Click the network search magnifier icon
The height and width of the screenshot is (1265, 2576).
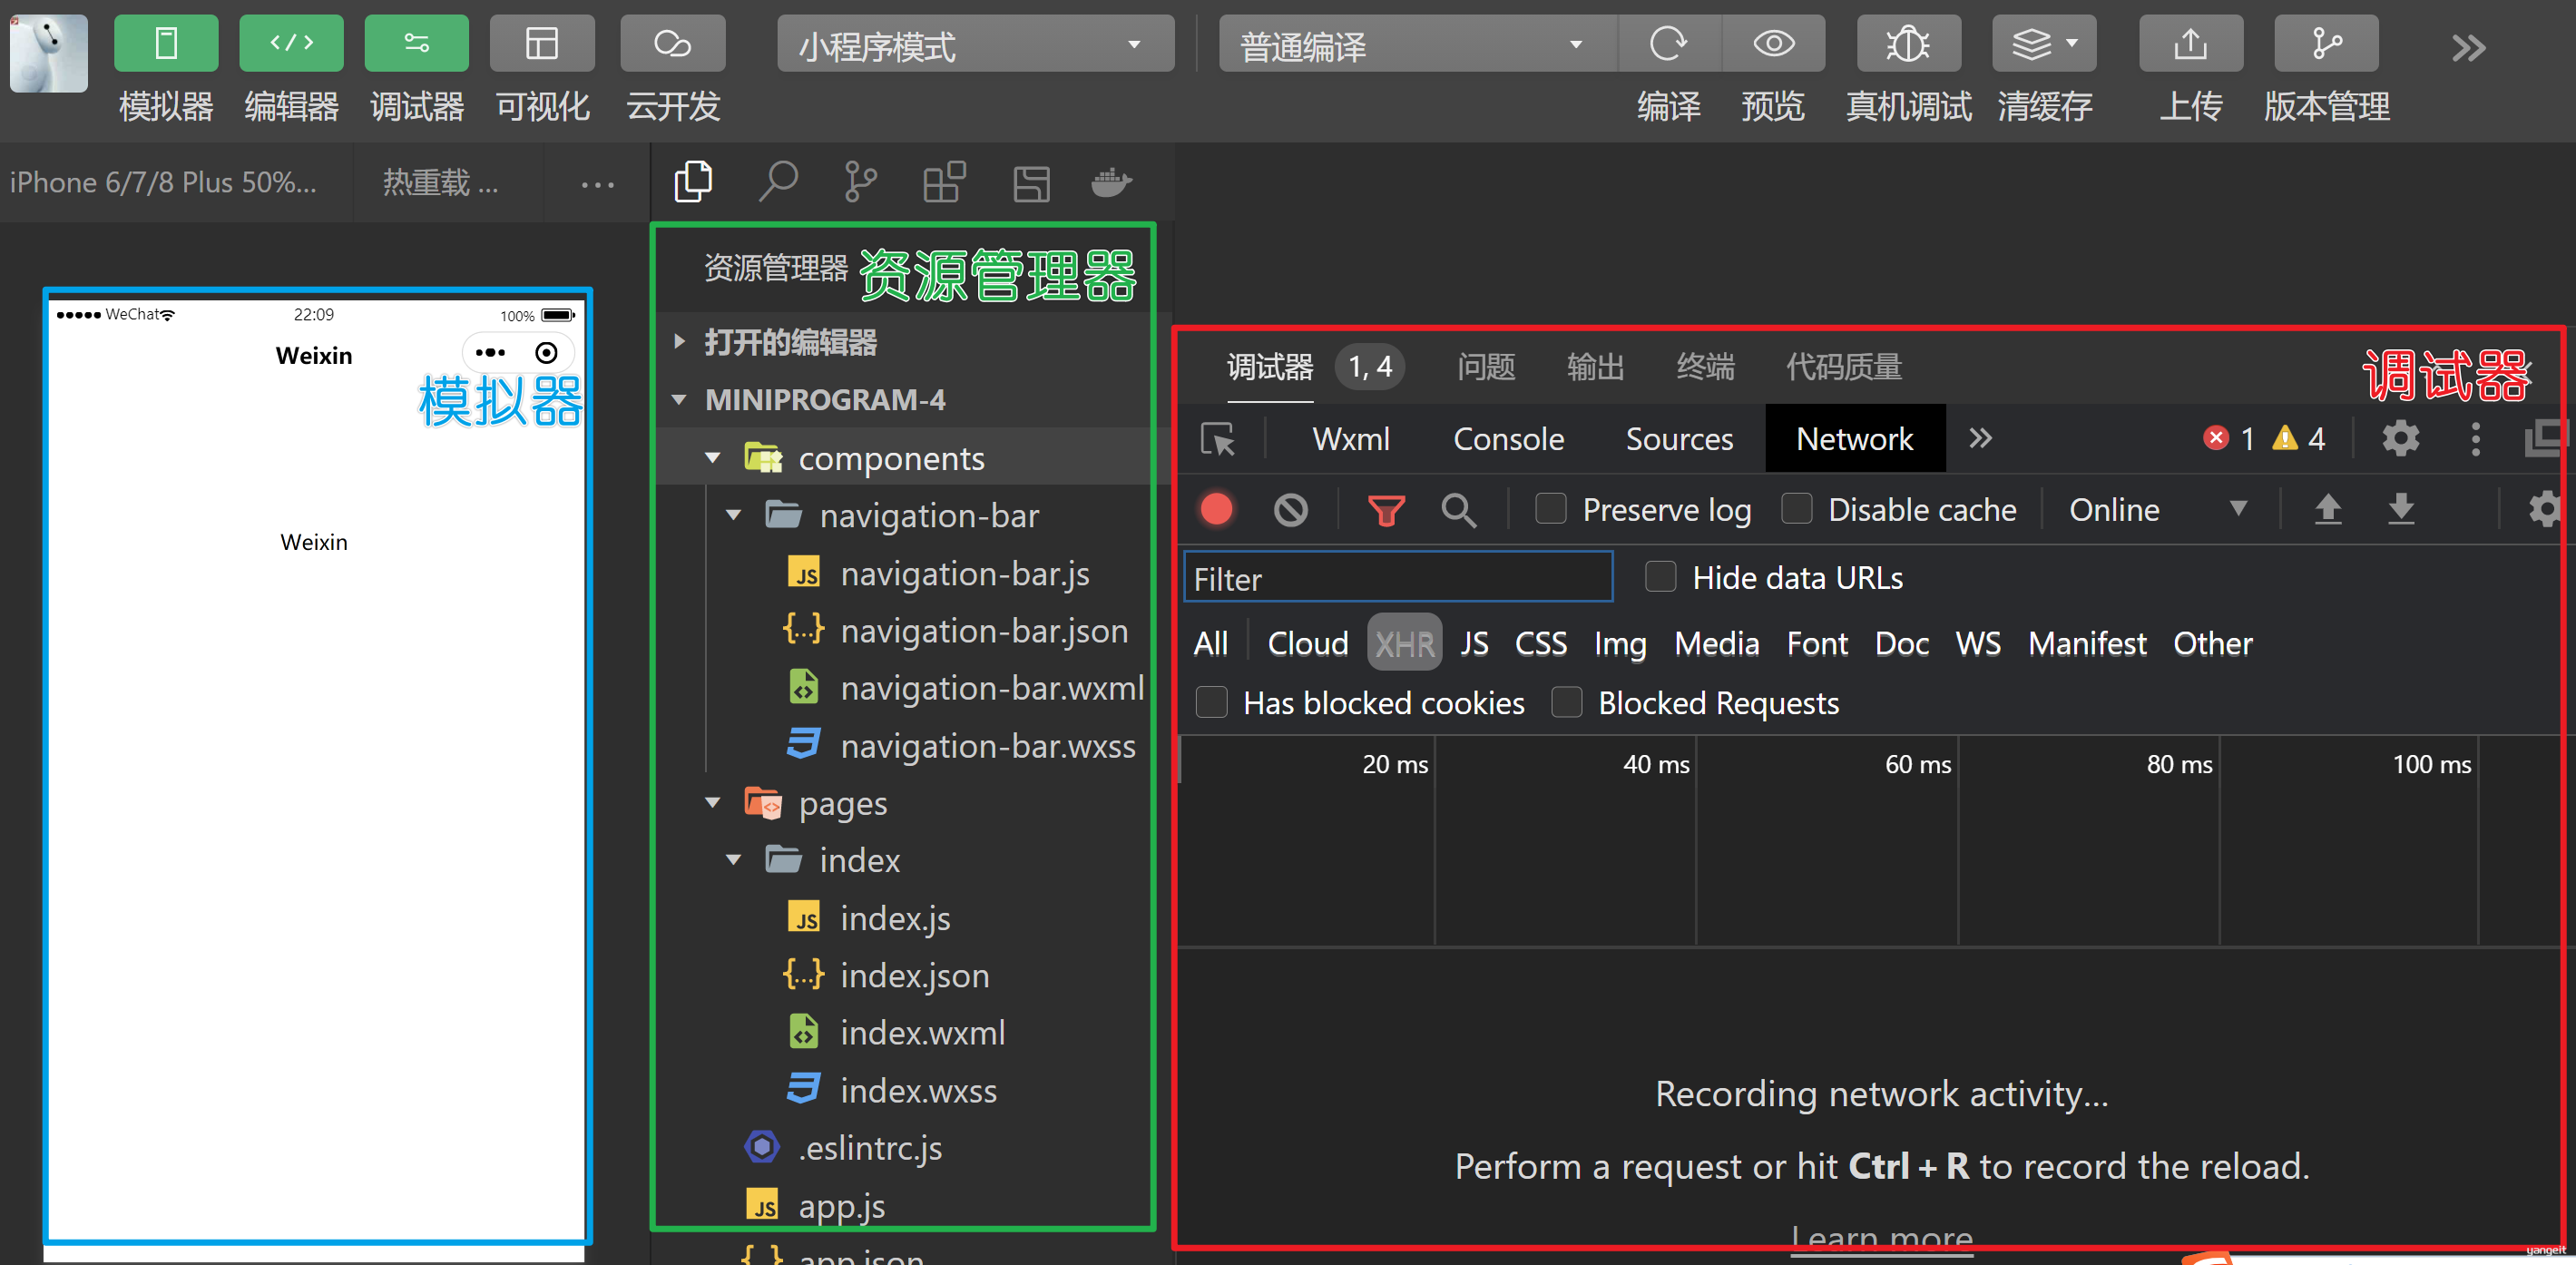[x=1458, y=510]
